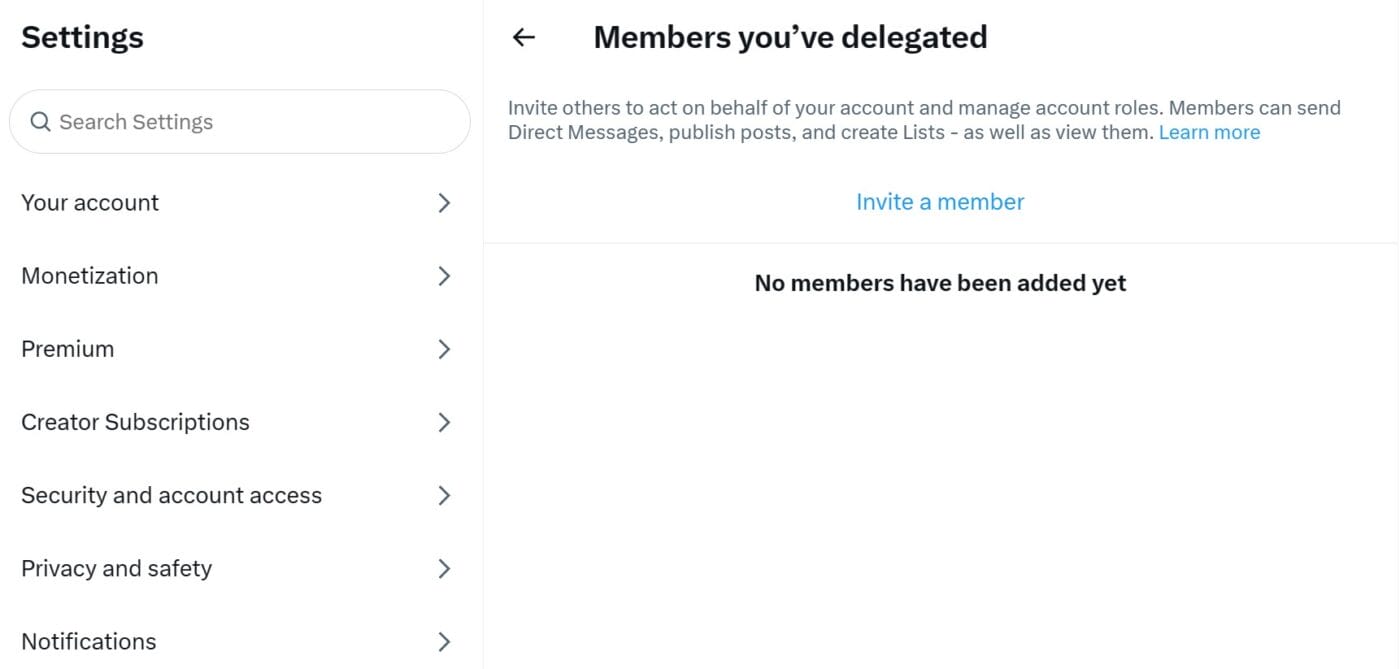This screenshot has width=1400, height=669.
Task: Open the Notifications settings label
Action: click(x=89, y=641)
